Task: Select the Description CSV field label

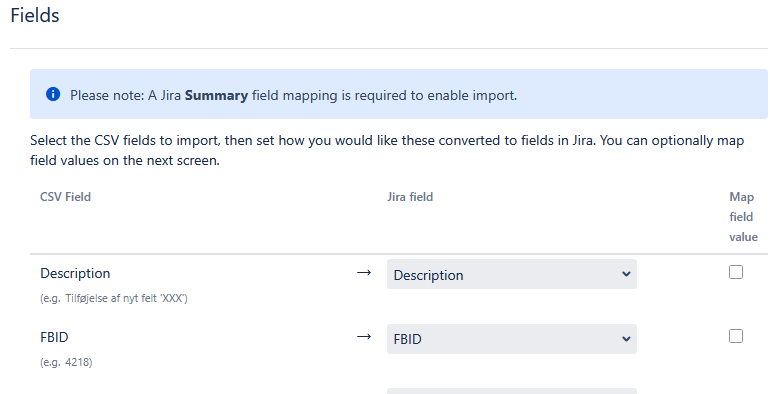Action: (75, 273)
